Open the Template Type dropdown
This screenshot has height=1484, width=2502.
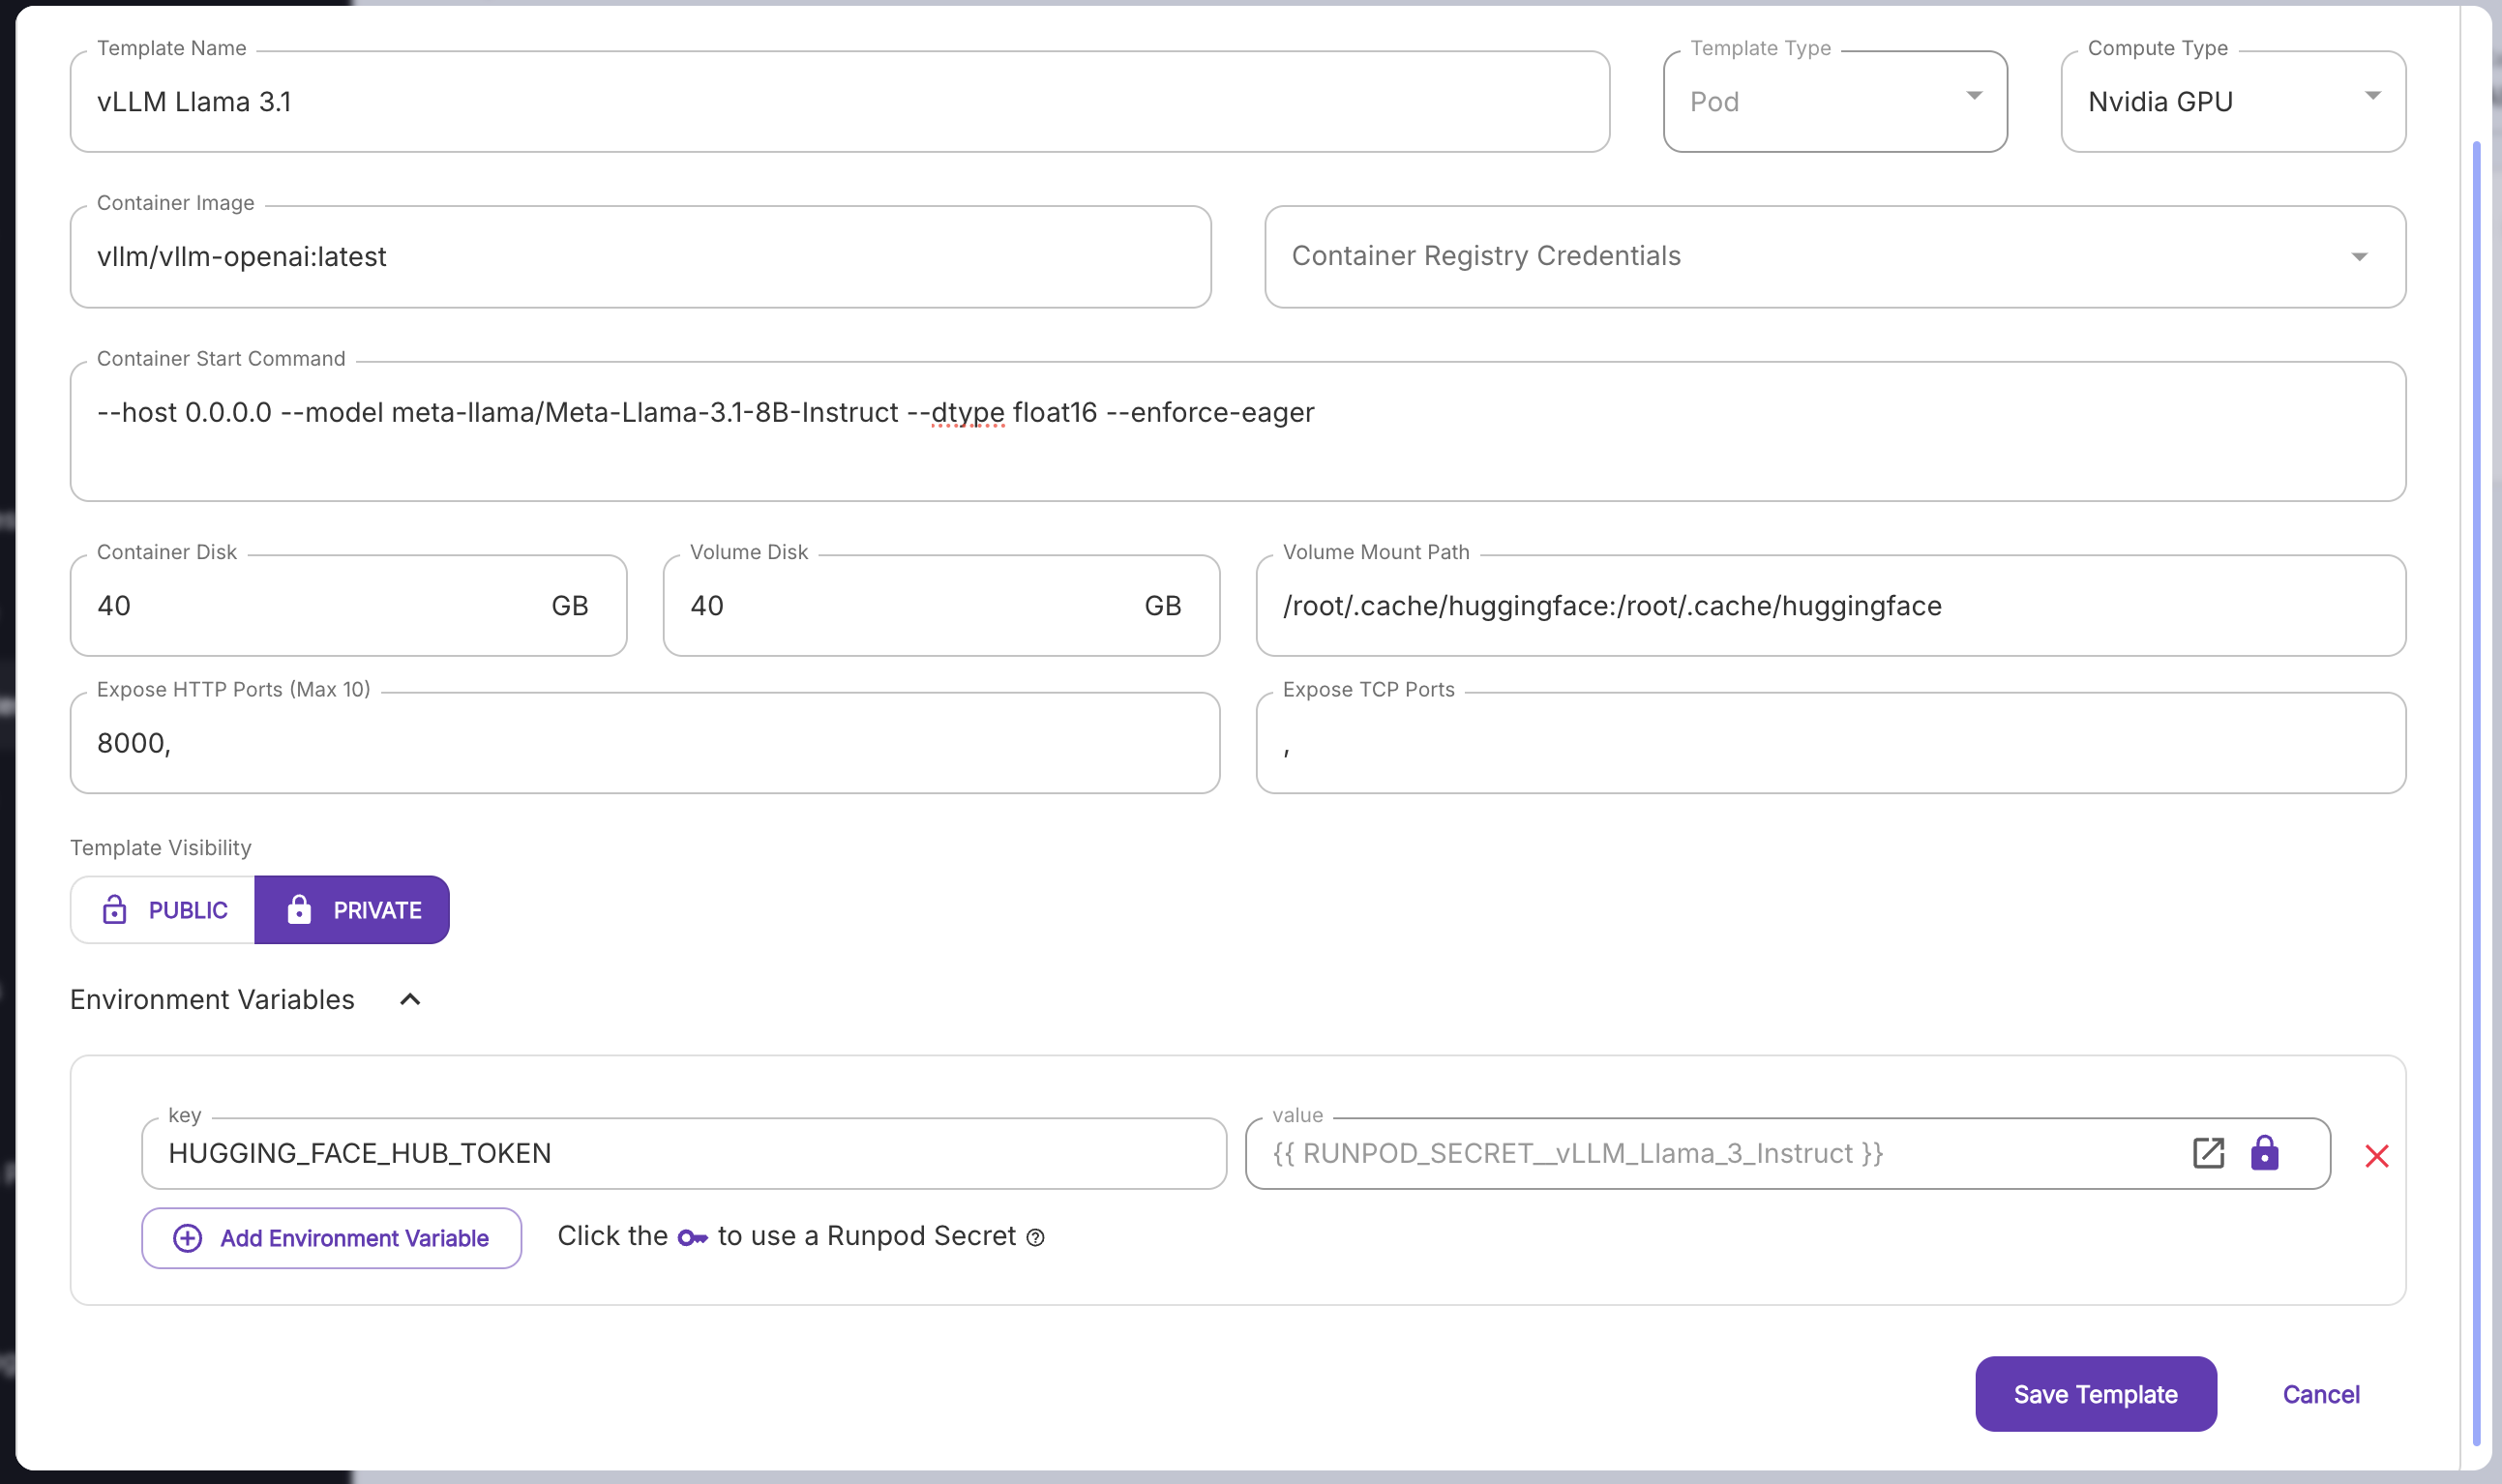[x=1834, y=102]
